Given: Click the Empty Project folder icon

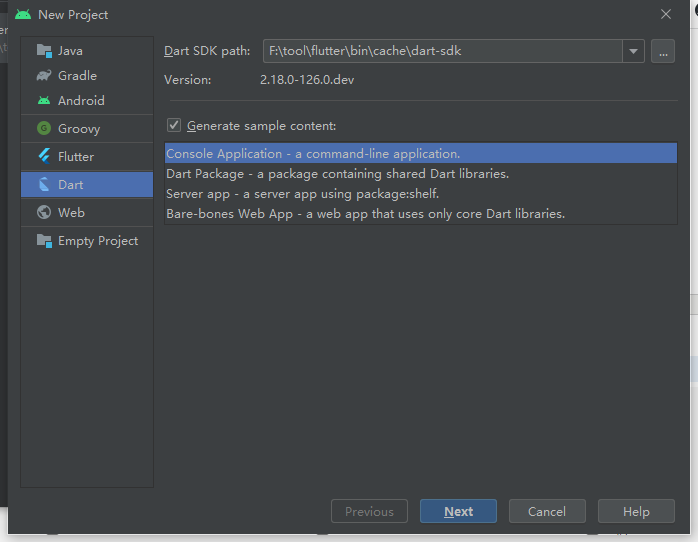Looking at the screenshot, I should [x=44, y=240].
